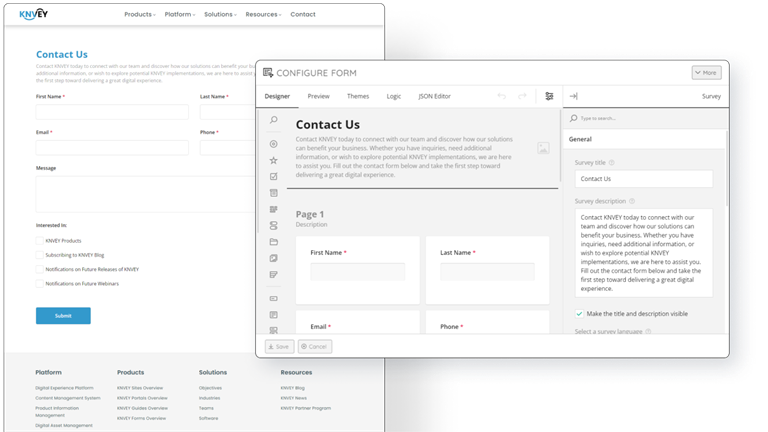Click the help icon beside Survey description
The height and width of the screenshot is (432, 768).
point(632,201)
